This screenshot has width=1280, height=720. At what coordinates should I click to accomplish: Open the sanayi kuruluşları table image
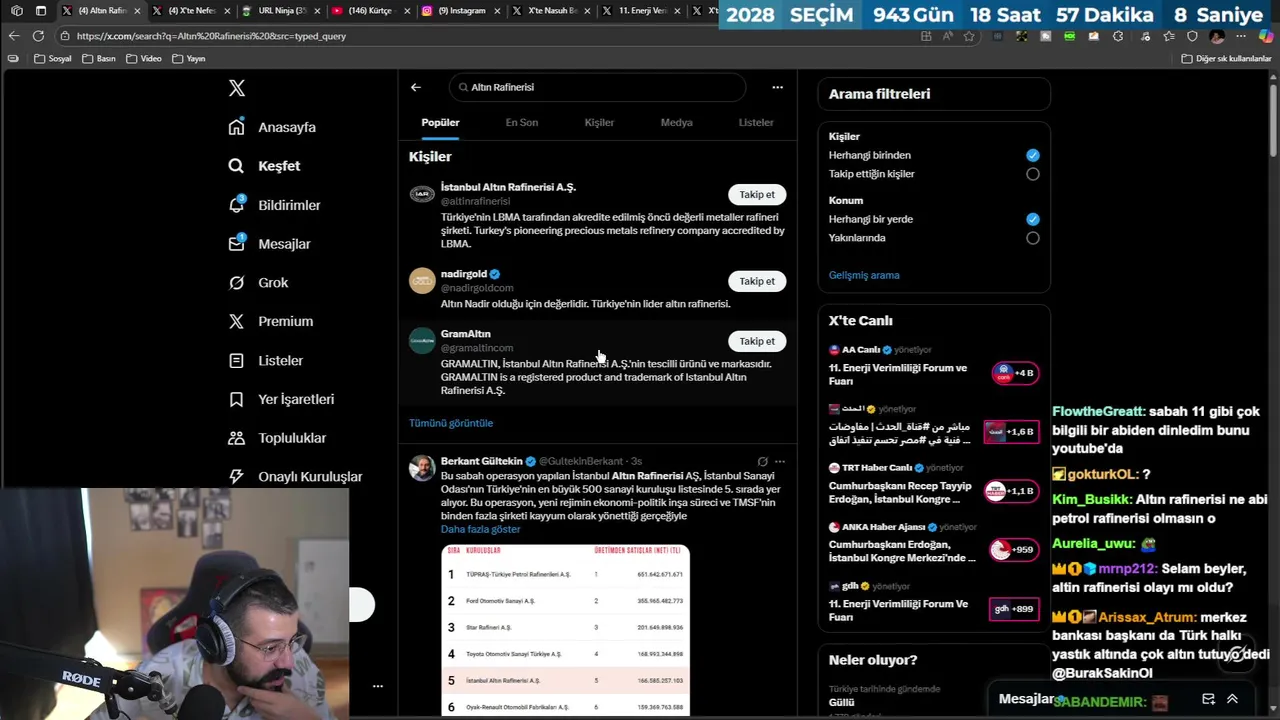pos(566,630)
